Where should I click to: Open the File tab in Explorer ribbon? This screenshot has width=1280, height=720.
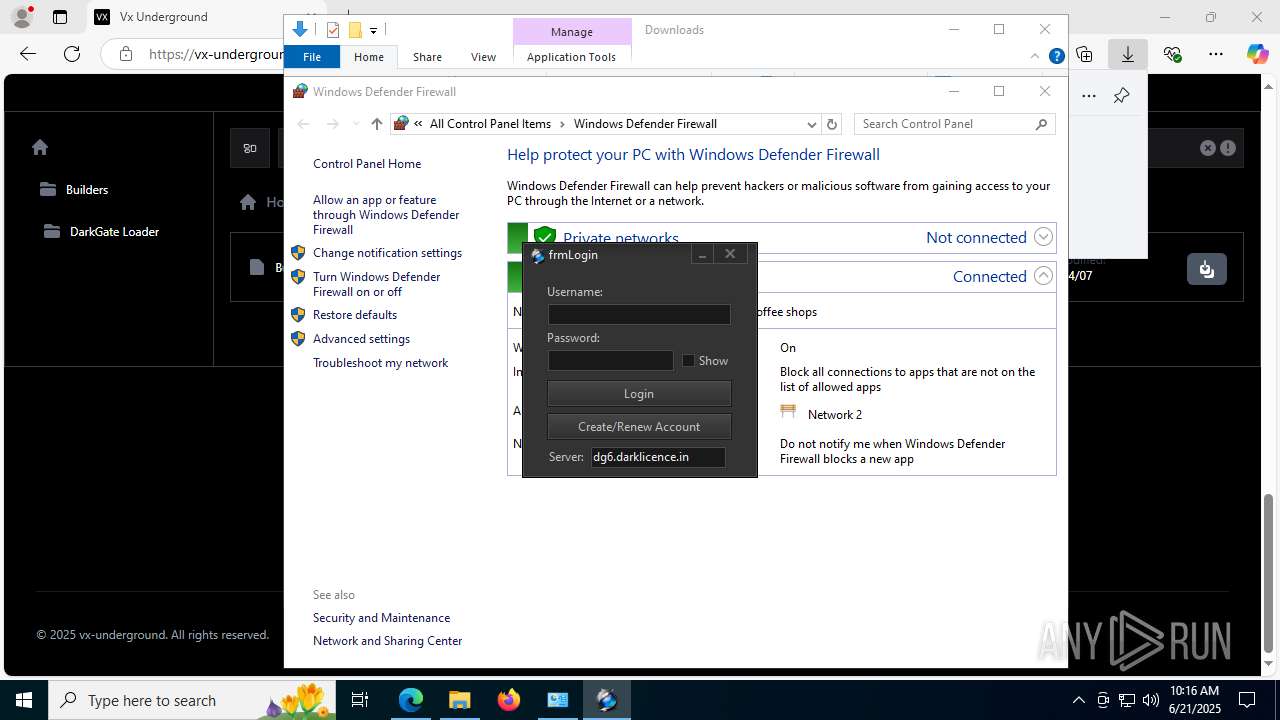[312, 57]
